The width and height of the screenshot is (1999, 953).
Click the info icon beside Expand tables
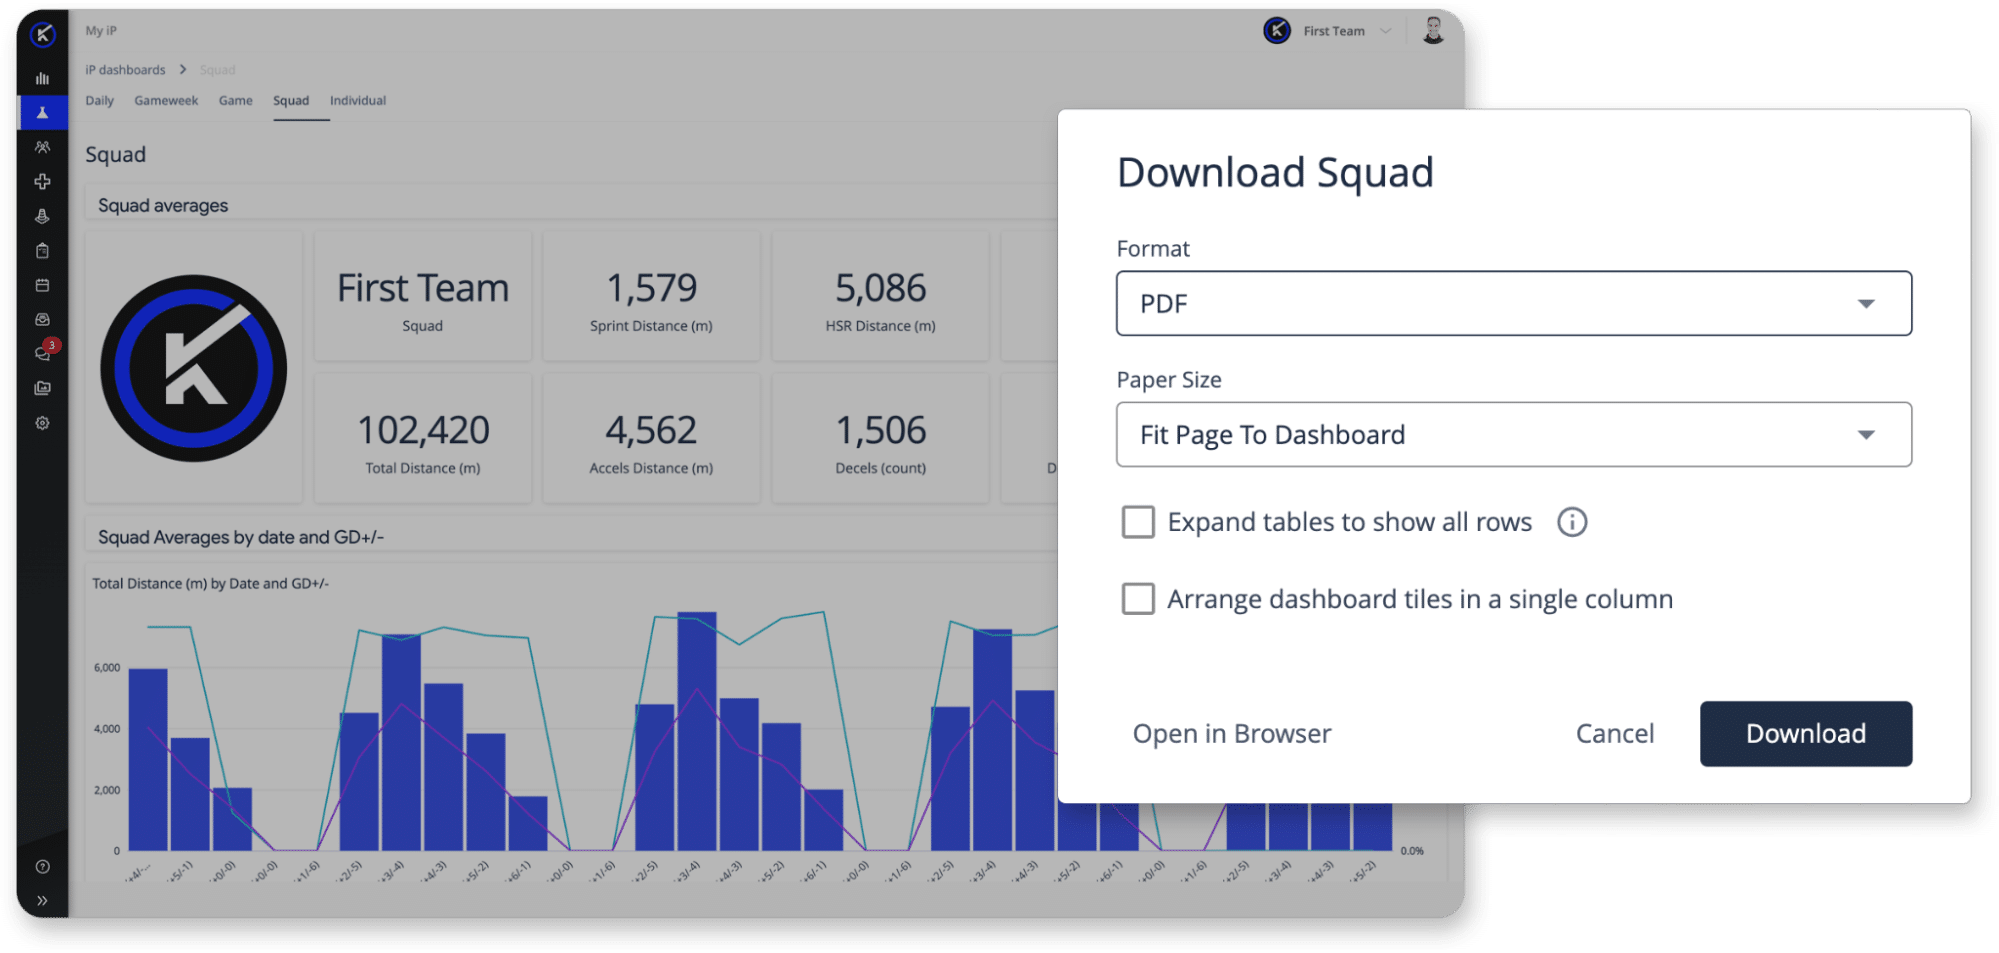(x=1571, y=522)
